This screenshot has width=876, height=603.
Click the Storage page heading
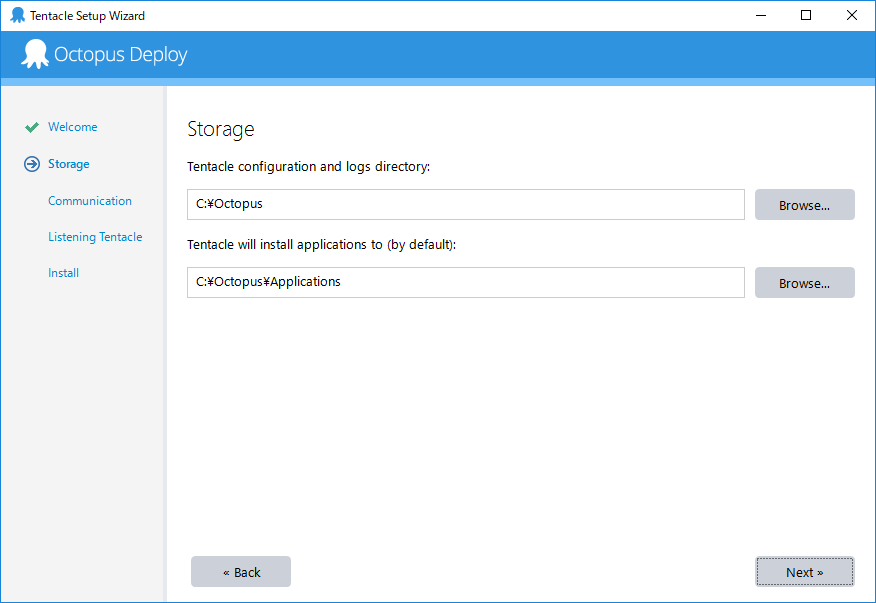[221, 129]
